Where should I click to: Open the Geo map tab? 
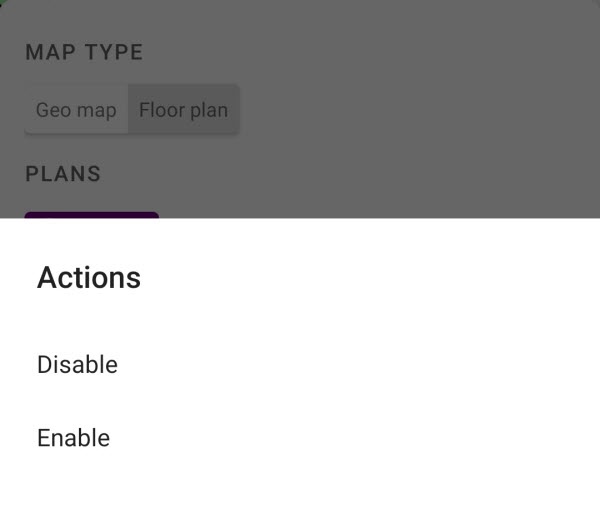coord(76,110)
